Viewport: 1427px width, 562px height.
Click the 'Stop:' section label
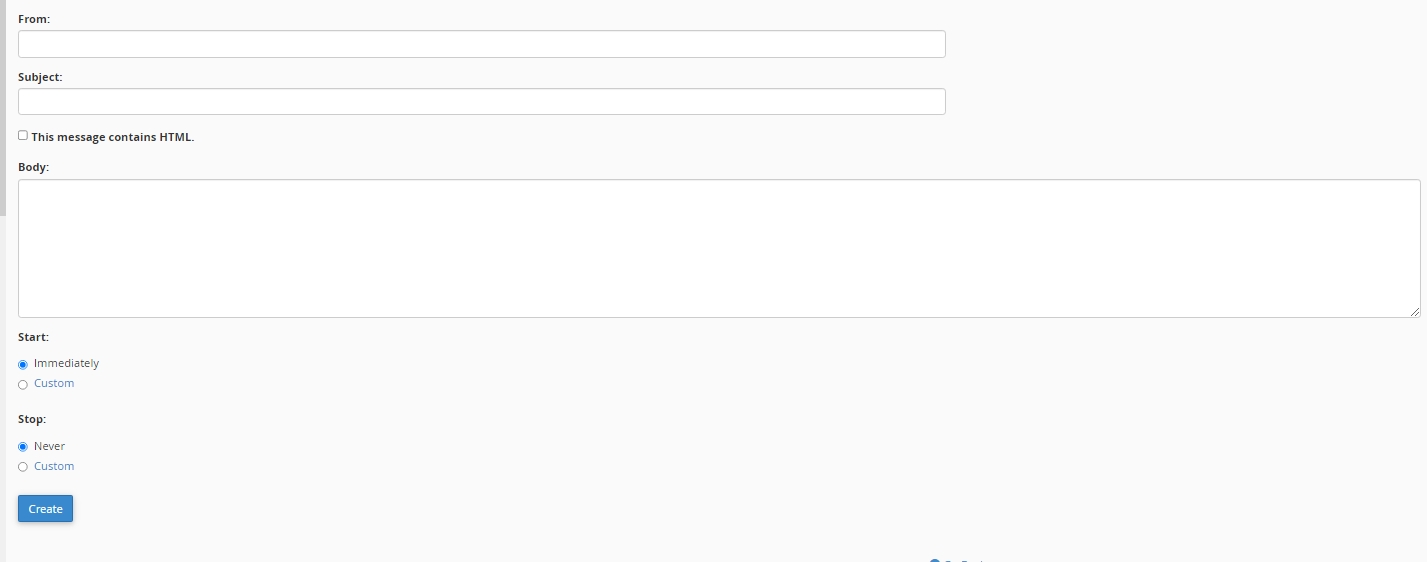coord(32,419)
